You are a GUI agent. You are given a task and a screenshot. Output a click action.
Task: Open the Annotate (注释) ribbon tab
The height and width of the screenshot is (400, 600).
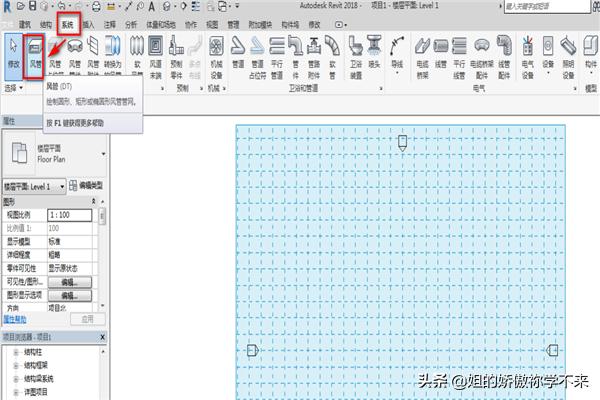[110, 25]
